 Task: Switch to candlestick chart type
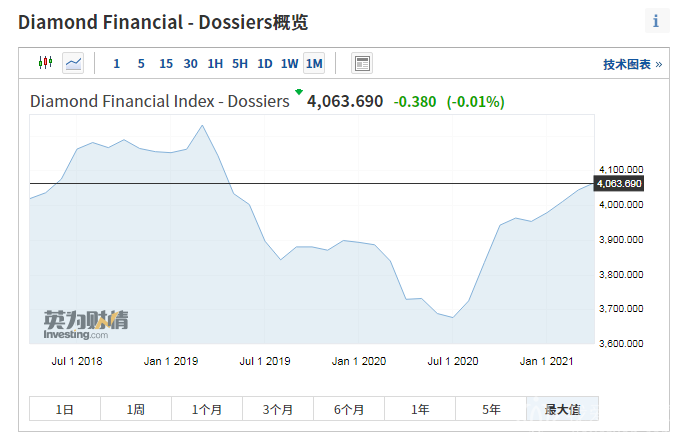click(45, 63)
